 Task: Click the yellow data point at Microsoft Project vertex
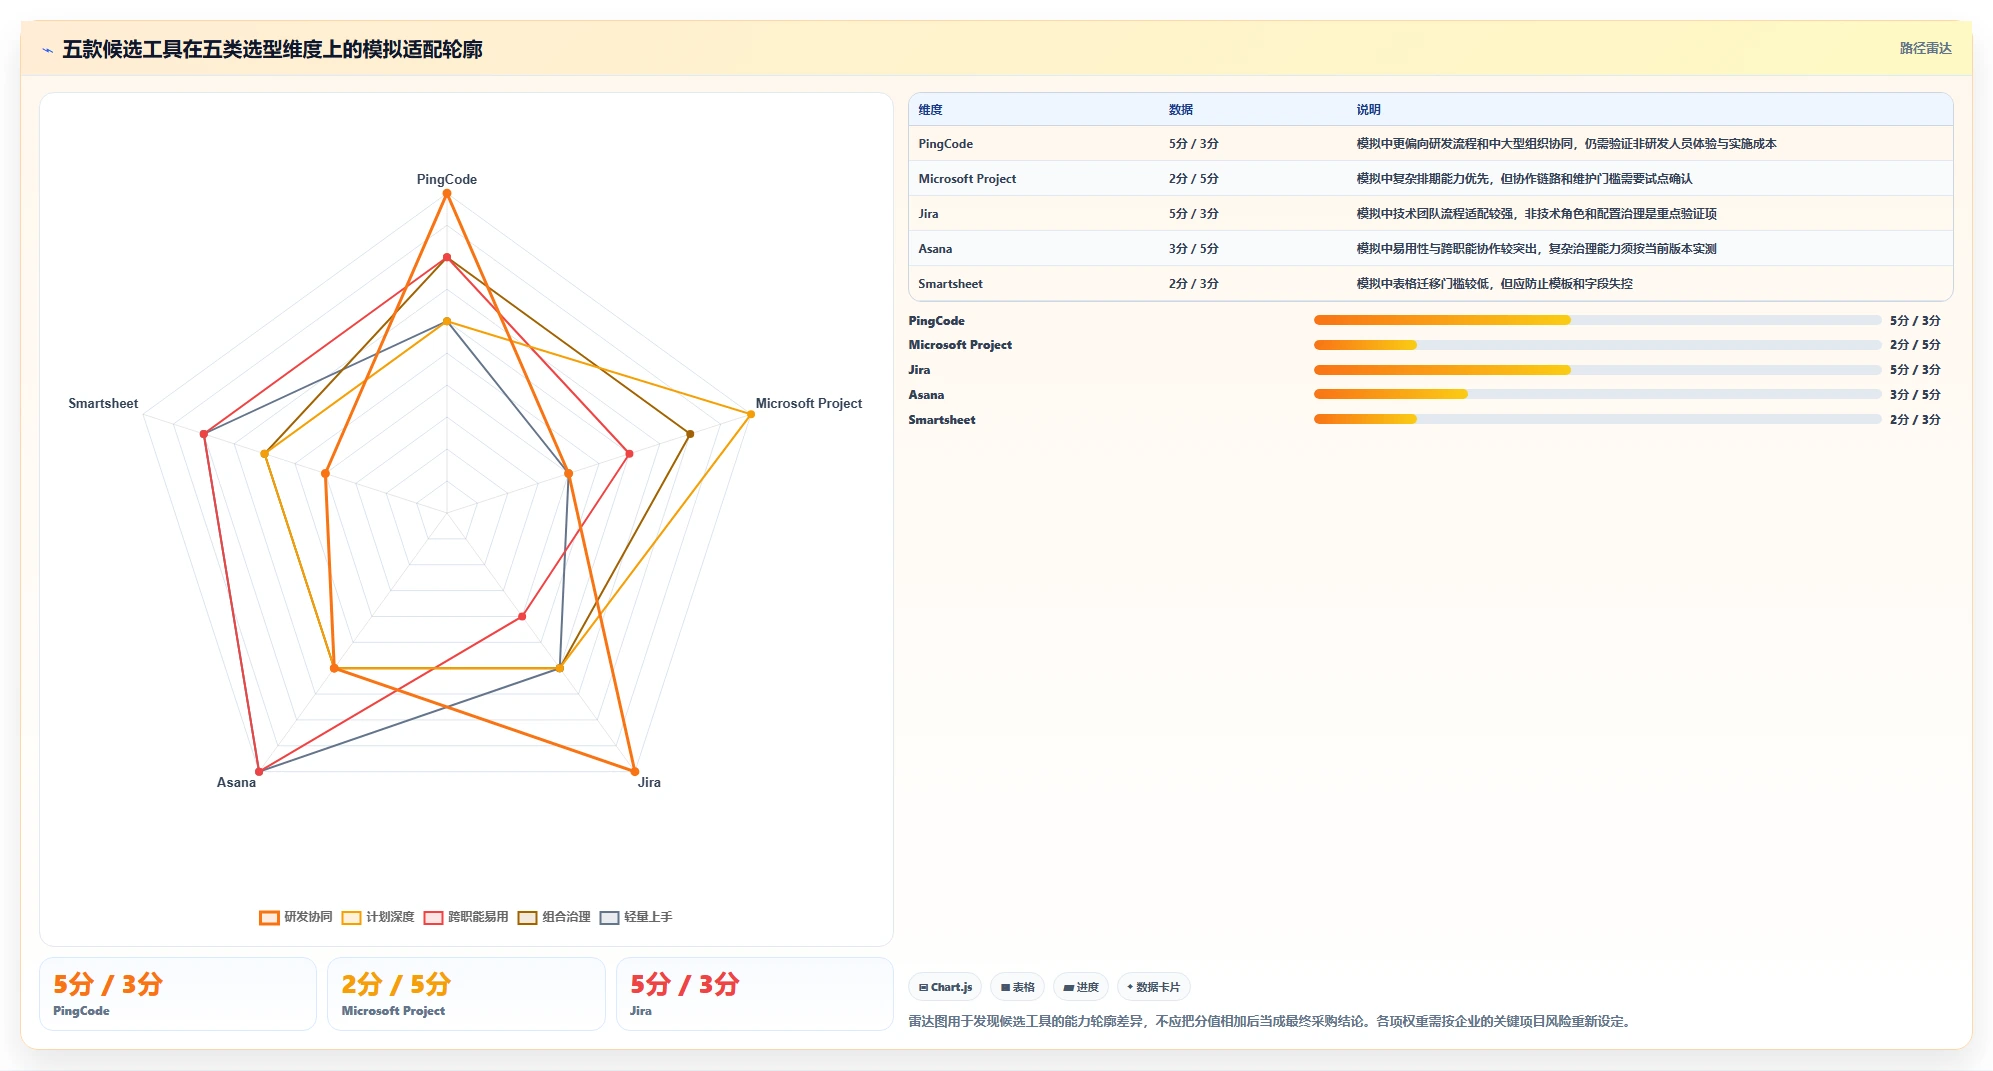point(751,414)
